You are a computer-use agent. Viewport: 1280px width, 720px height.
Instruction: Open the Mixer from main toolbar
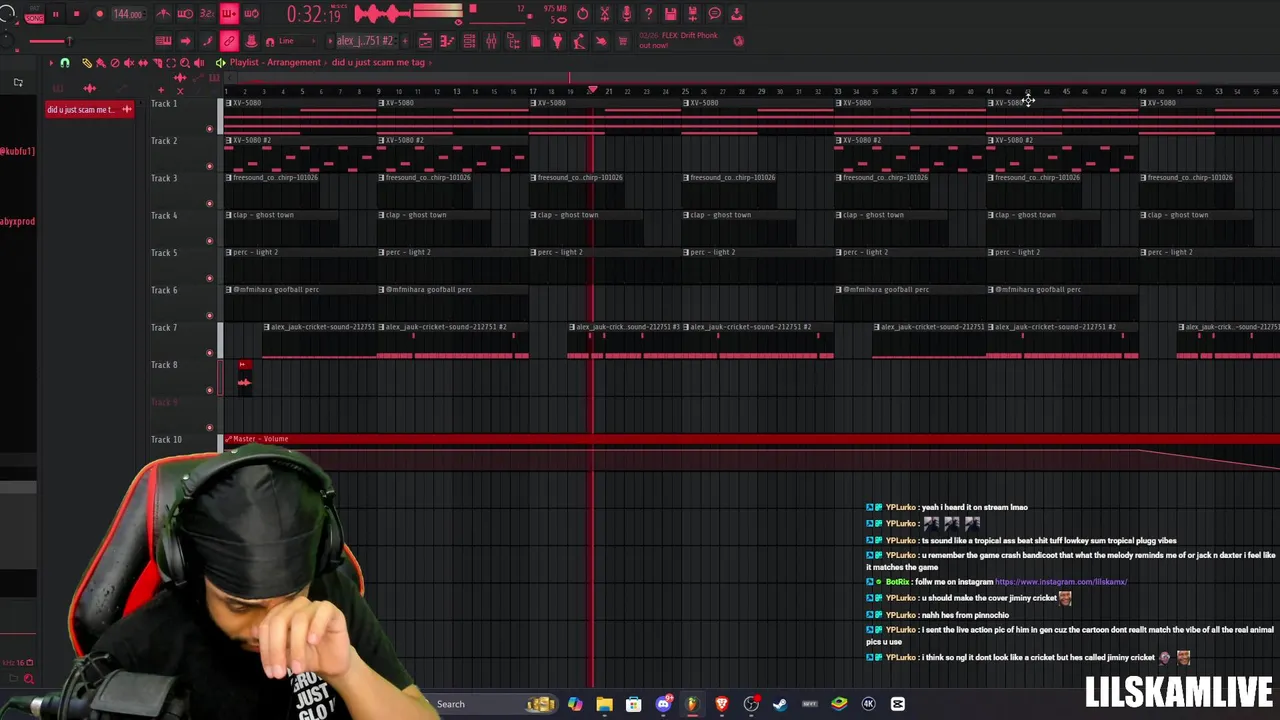pyautogui.click(x=491, y=41)
